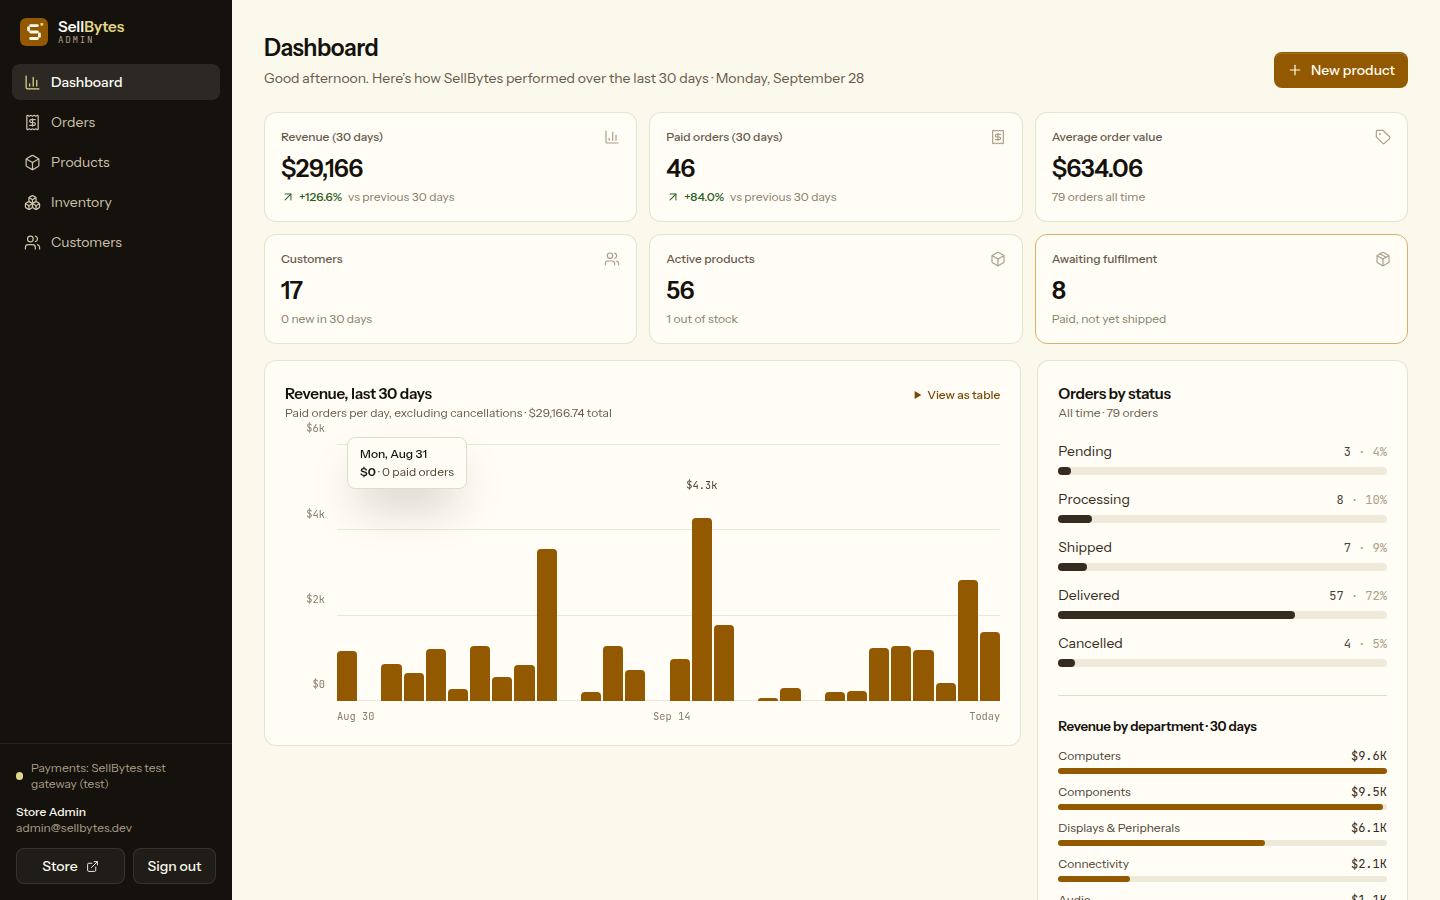Viewport: 1440px width, 900px height.
Task: Click the chart icon on Revenue card
Action: 612,137
